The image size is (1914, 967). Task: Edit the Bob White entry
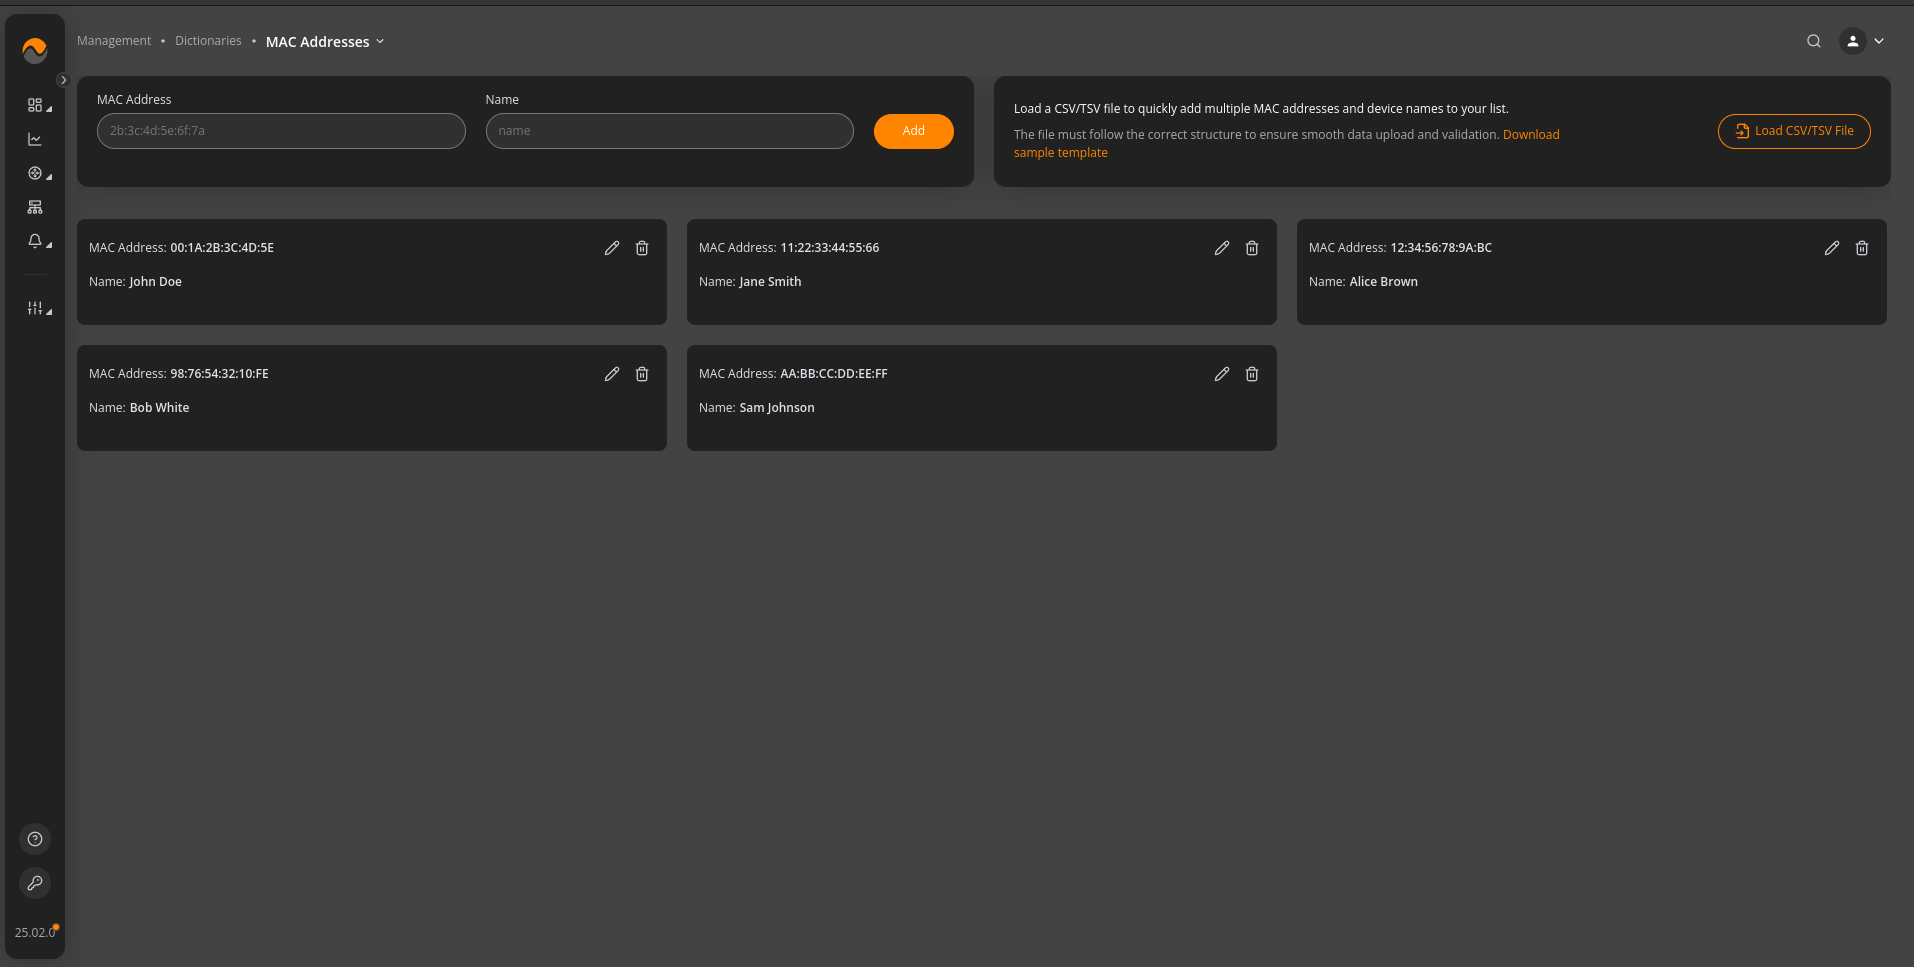pos(612,374)
